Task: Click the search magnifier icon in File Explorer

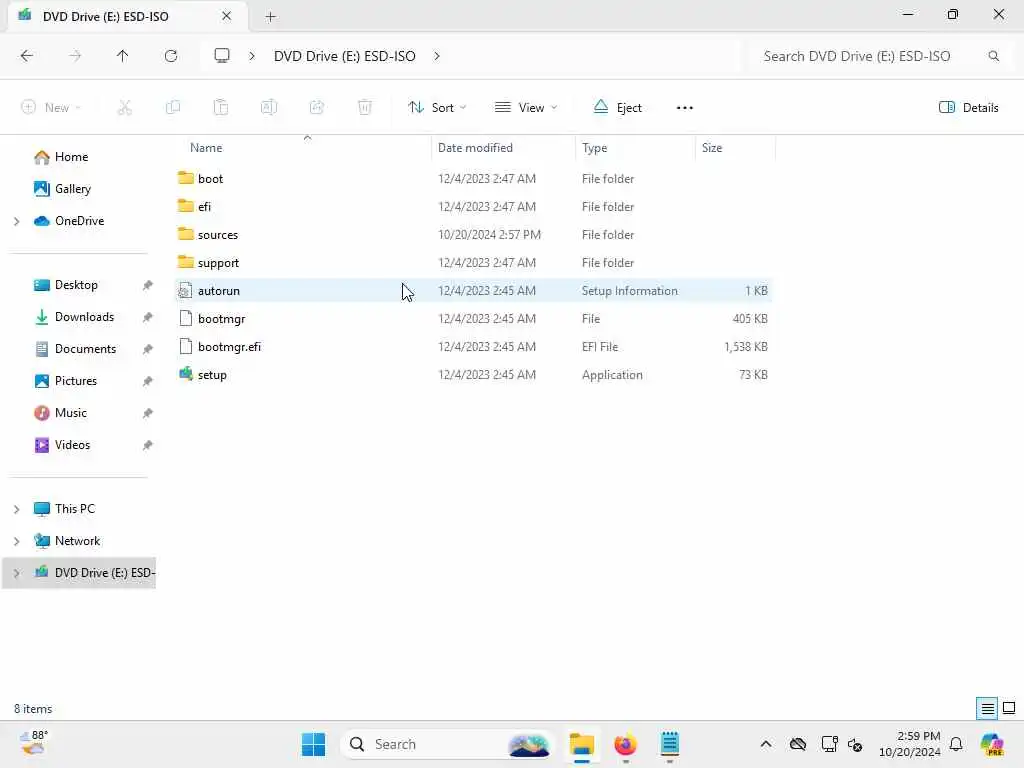Action: click(993, 56)
